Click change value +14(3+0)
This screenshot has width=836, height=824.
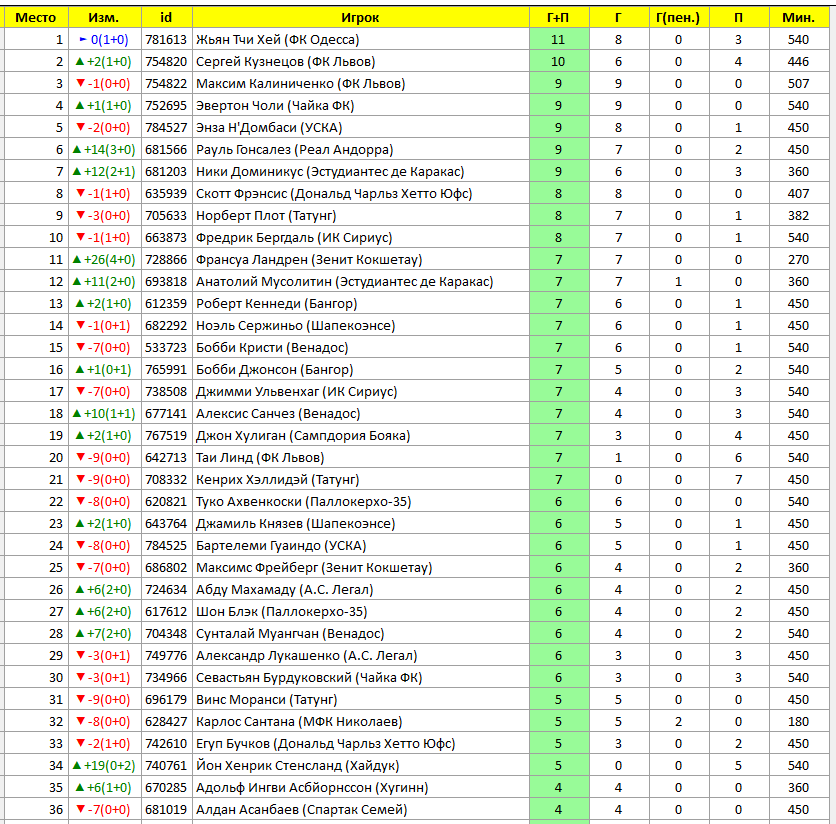[104, 149]
